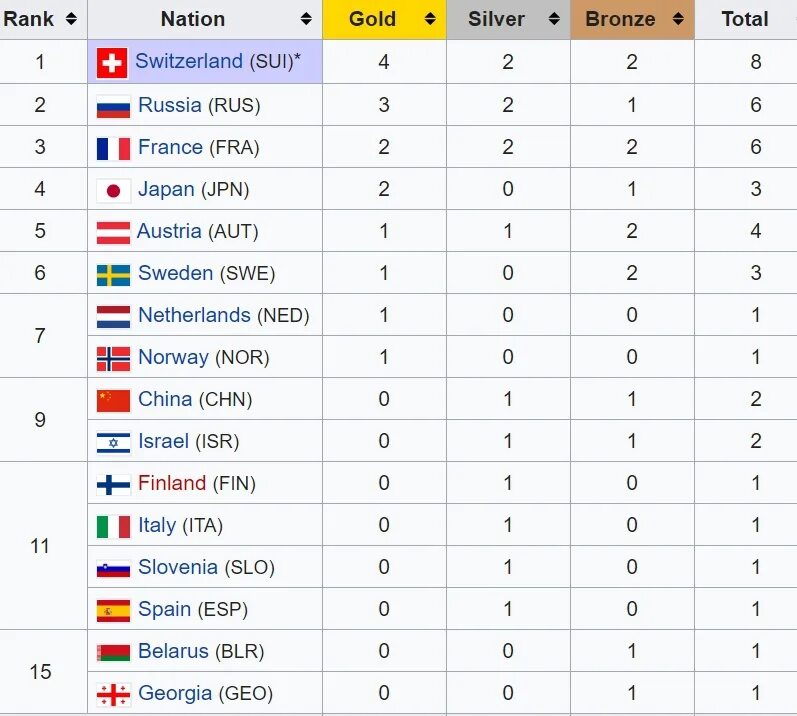This screenshot has width=797, height=716.
Task: Open the Russia country link
Action: pos(170,105)
